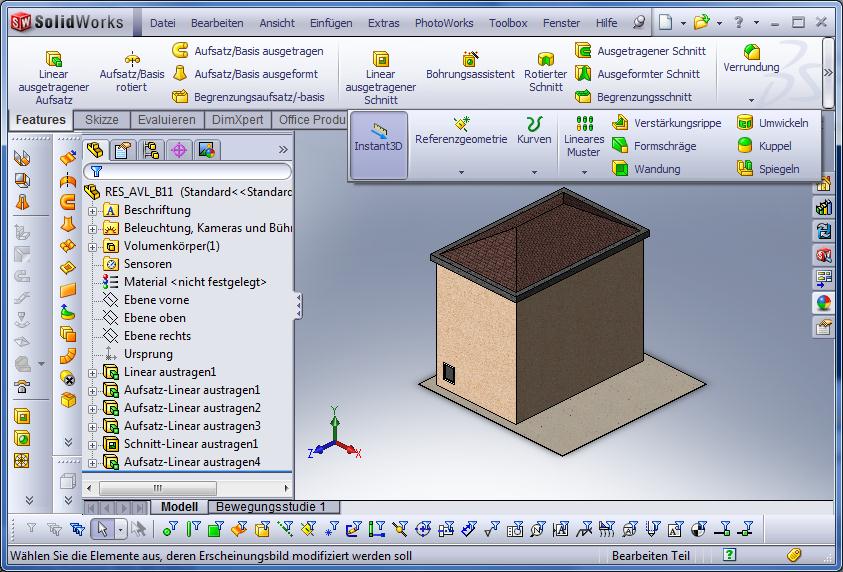Click the Verstärkungsrippe feature icon
Viewport: 843px width, 572px height.
(x=620, y=123)
